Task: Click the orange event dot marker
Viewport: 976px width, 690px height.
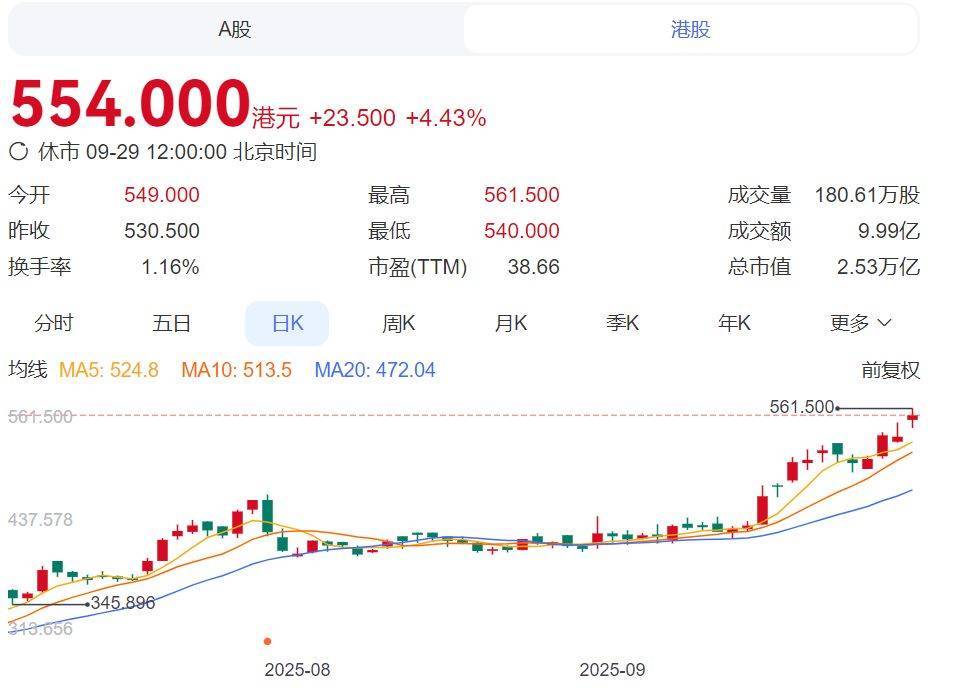Action: [267, 641]
